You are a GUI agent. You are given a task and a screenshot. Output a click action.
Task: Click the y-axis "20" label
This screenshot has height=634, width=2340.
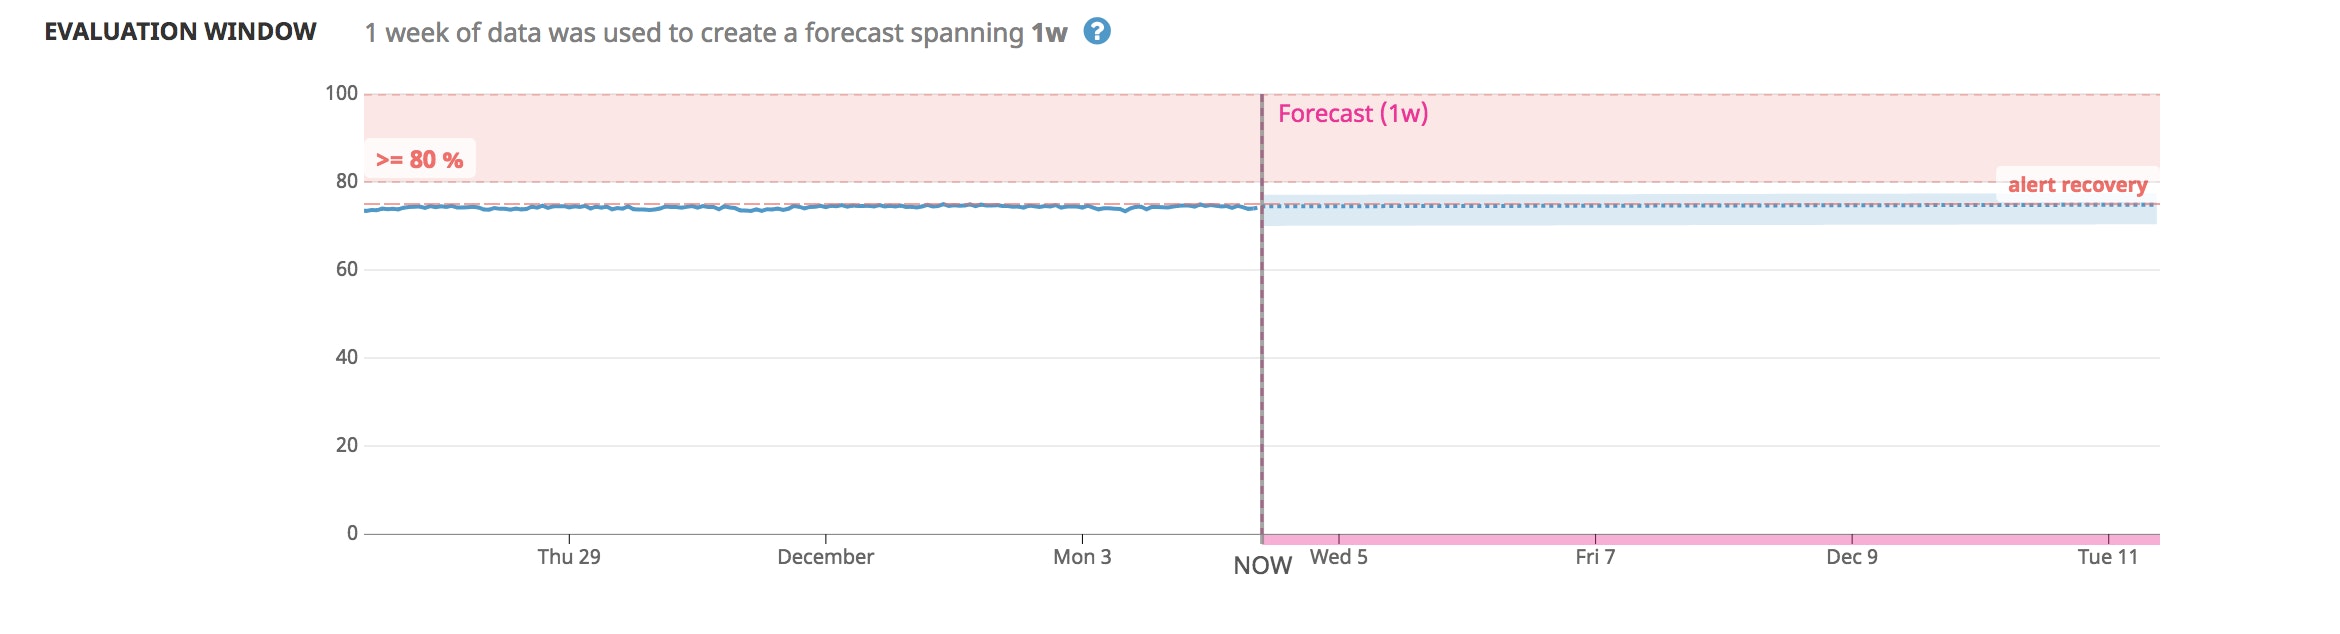tap(346, 445)
